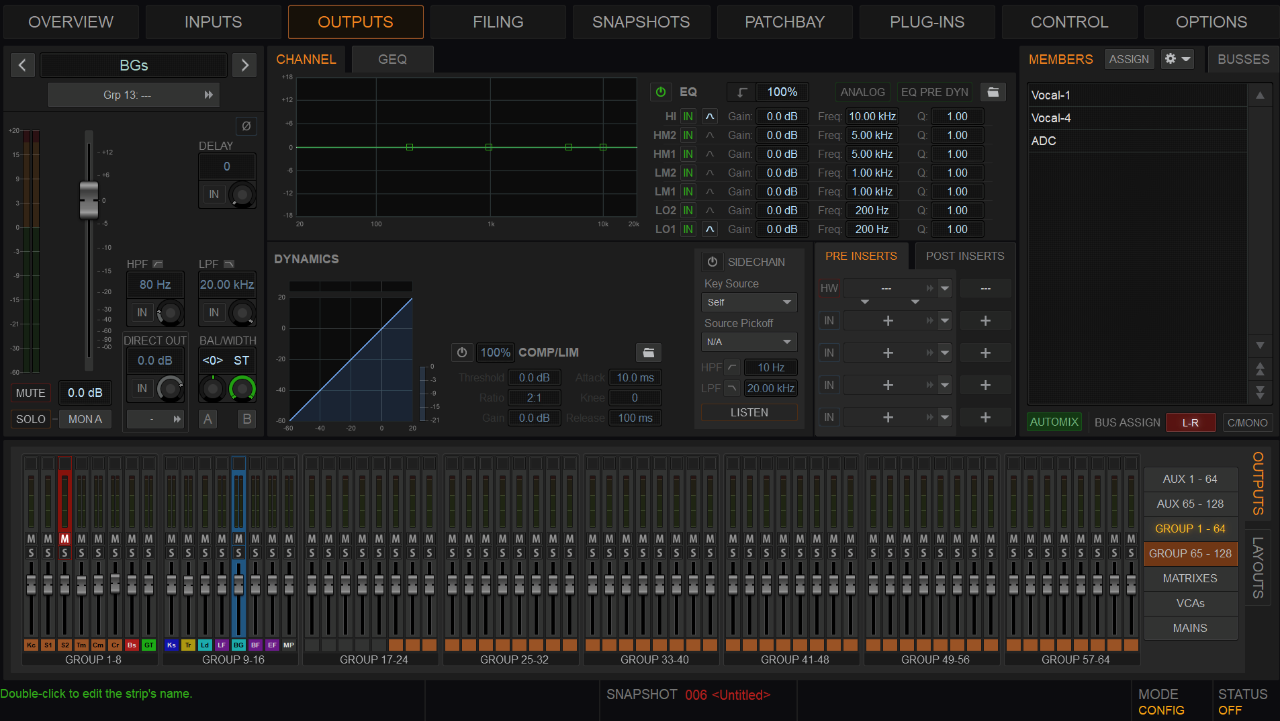This screenshot has width=1280, height=721.
Task: Open the GEQ tab
Action: click(392, 59)
